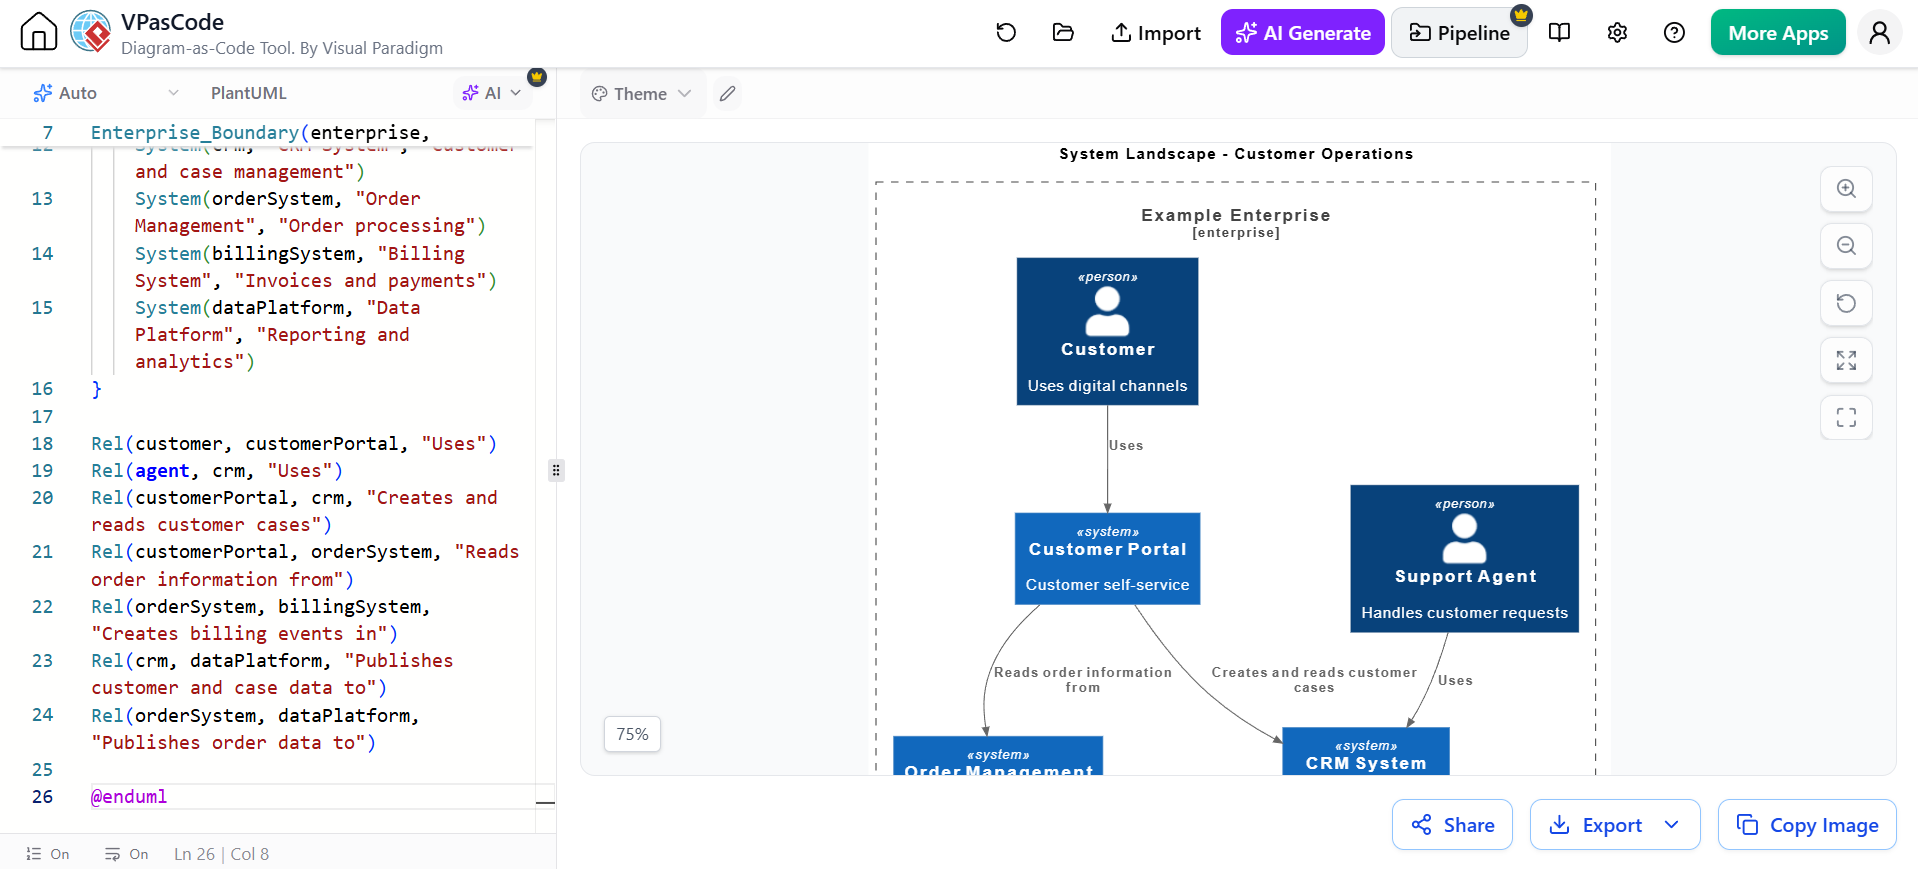Screen dimensions: 1918x869
Task: Go to the home page icon
Action: [39, 32]
